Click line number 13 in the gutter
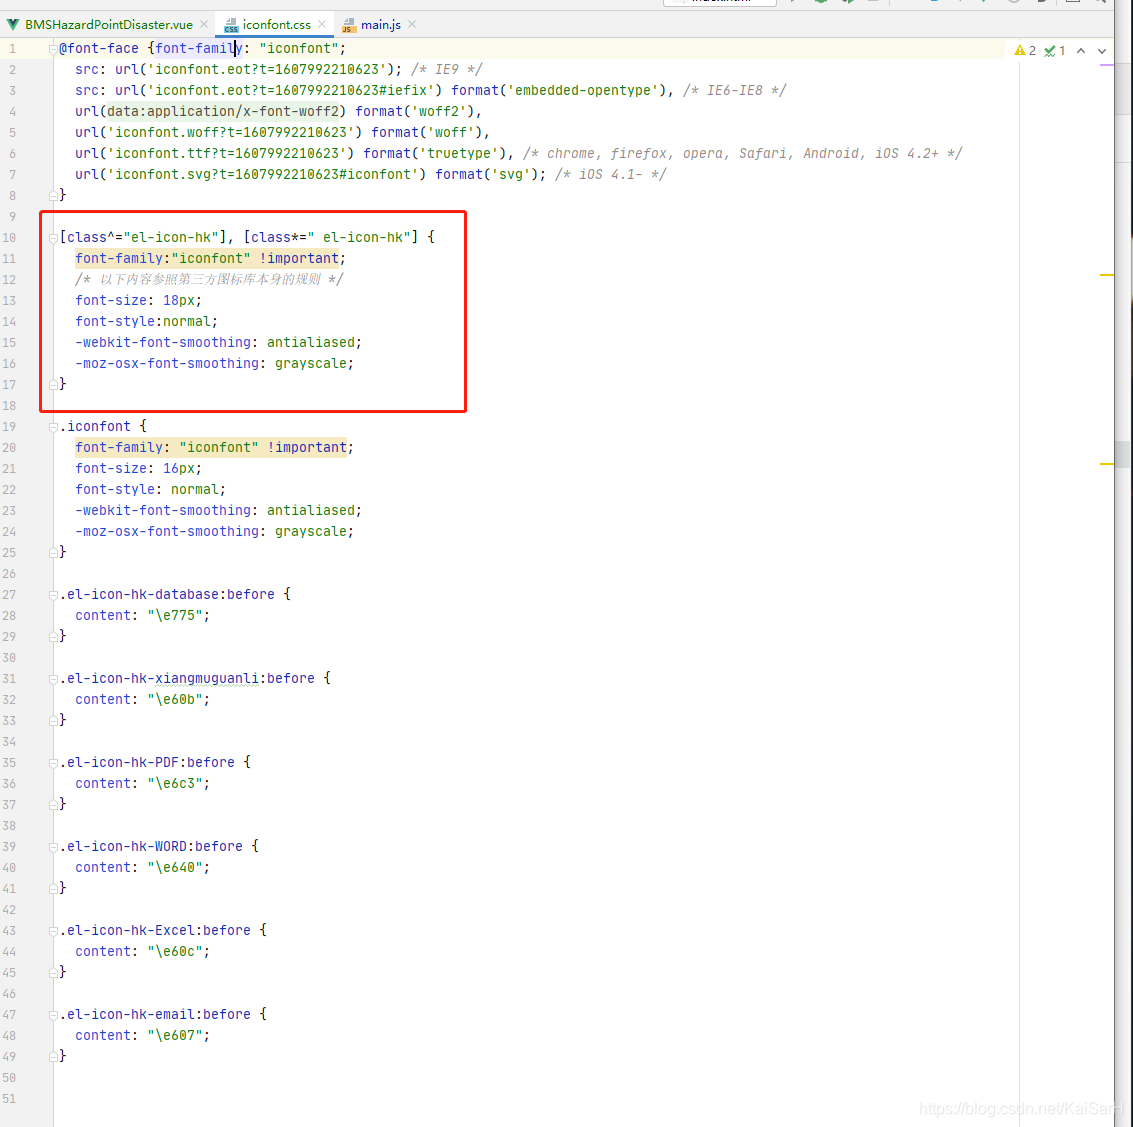The image size is (1133, 1127). coord(9,301)
